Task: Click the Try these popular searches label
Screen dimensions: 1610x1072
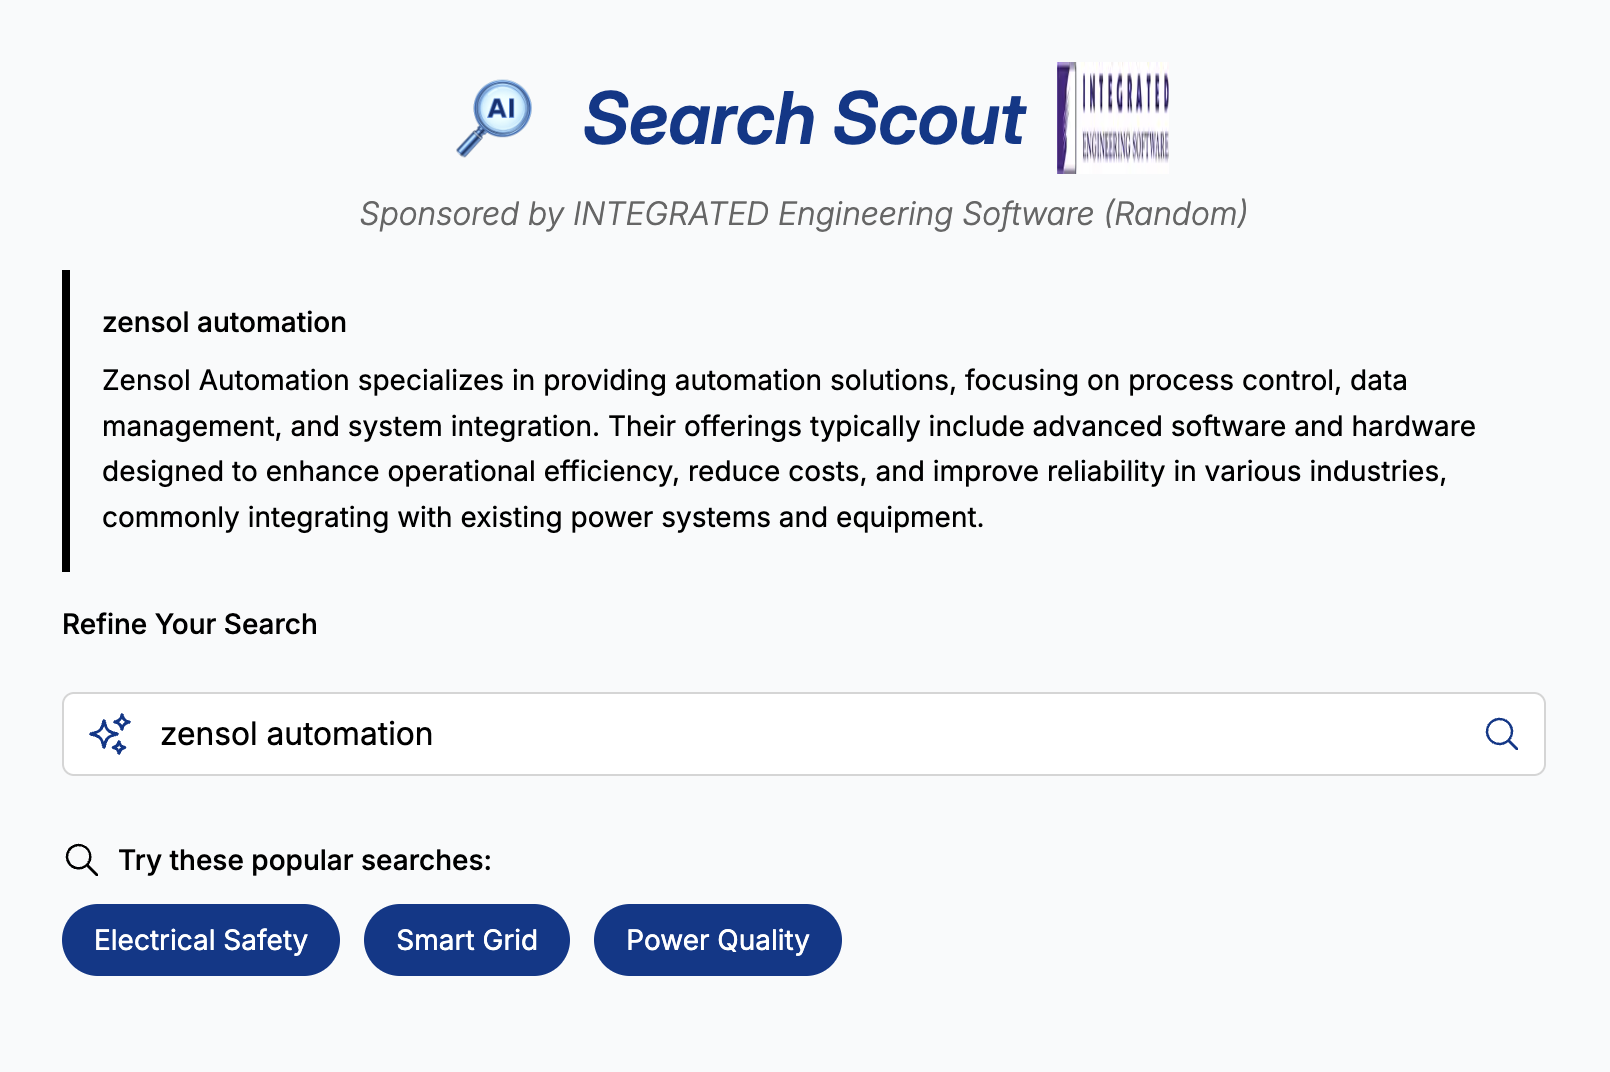Action: pyautogui.click(x=305, y=859)
